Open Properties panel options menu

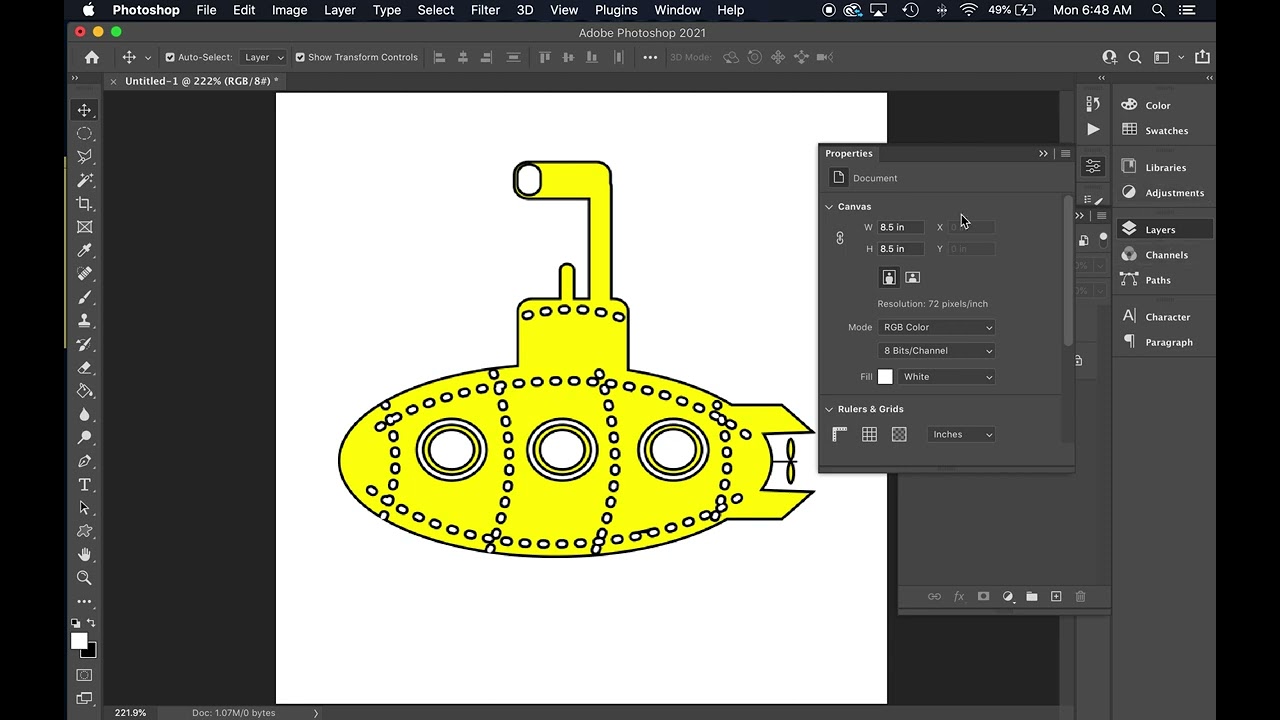(1065, 153)
